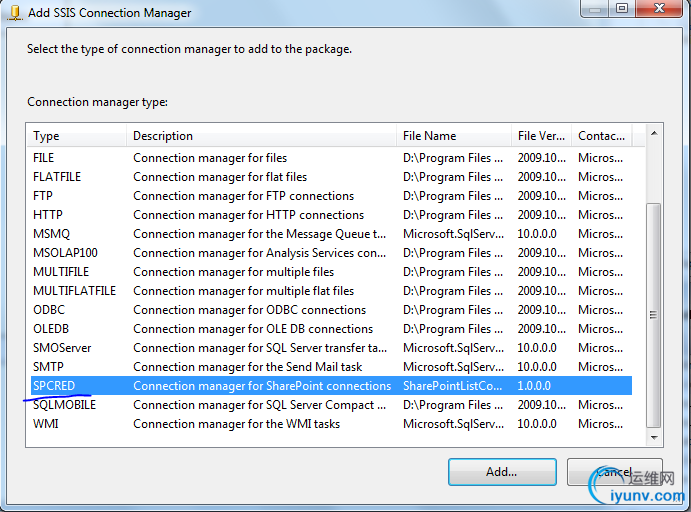
Task: Choose the FTP connection manager
Action: point(43,196)
